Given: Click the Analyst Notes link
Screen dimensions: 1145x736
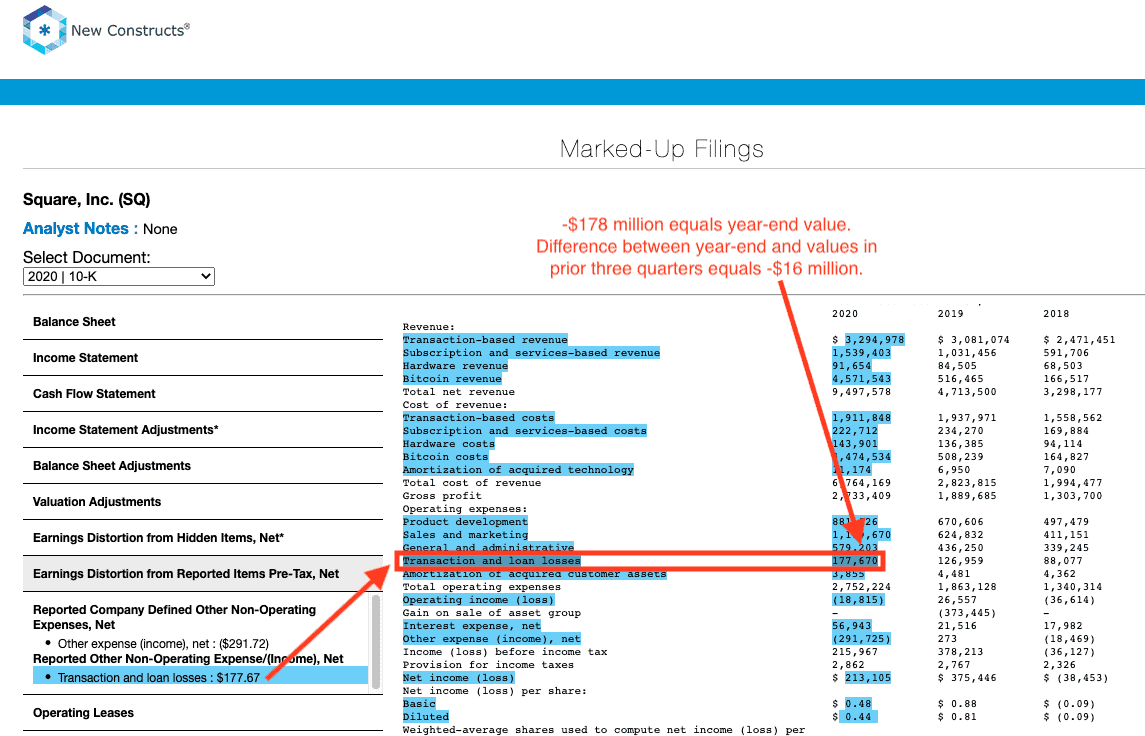Looking at the screenshot, I should [x=76, y=229].
